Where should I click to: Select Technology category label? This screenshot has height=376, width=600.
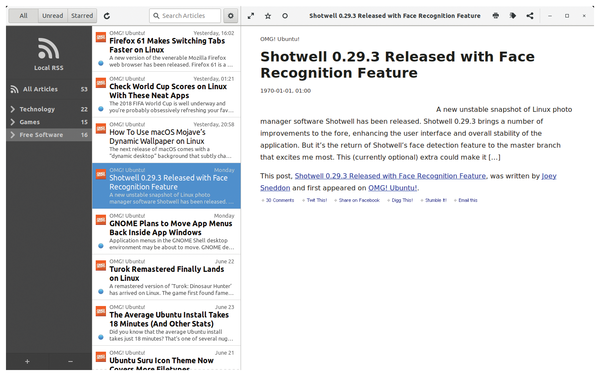pos(37,109)
